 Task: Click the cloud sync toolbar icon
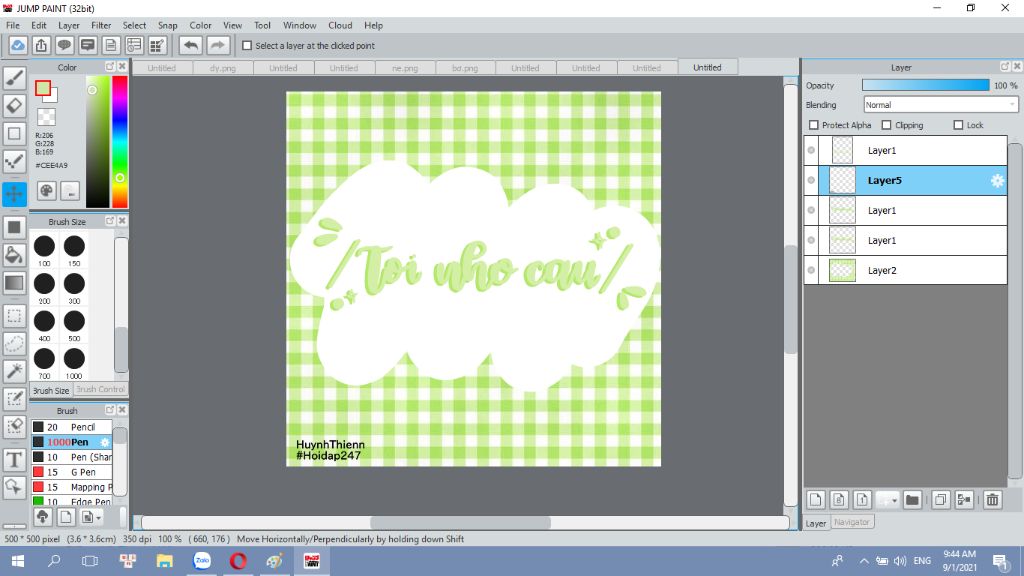(x=18, y=46)
